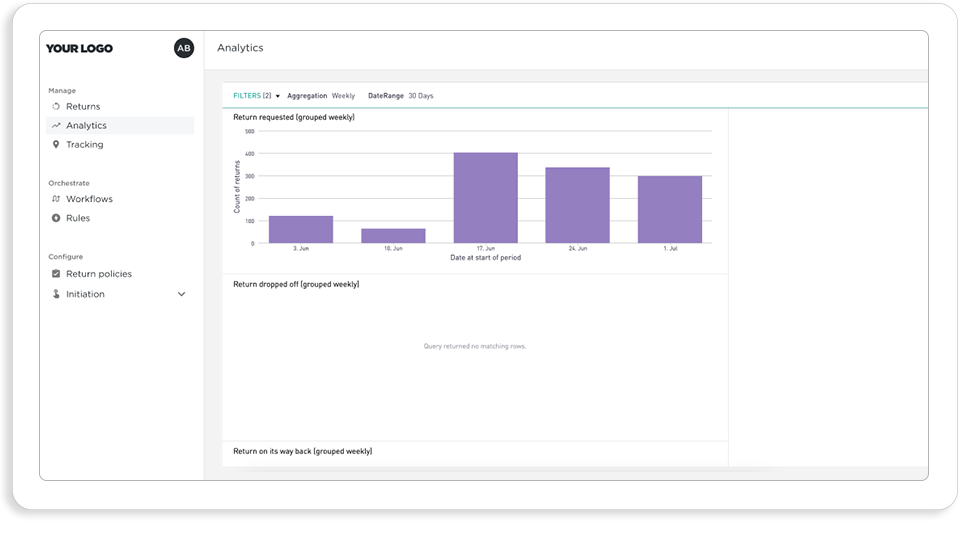This screenshot has width=960, height=540.
Task: Select the 1. Jul chart bar
Action: click(x=670, y=209)
